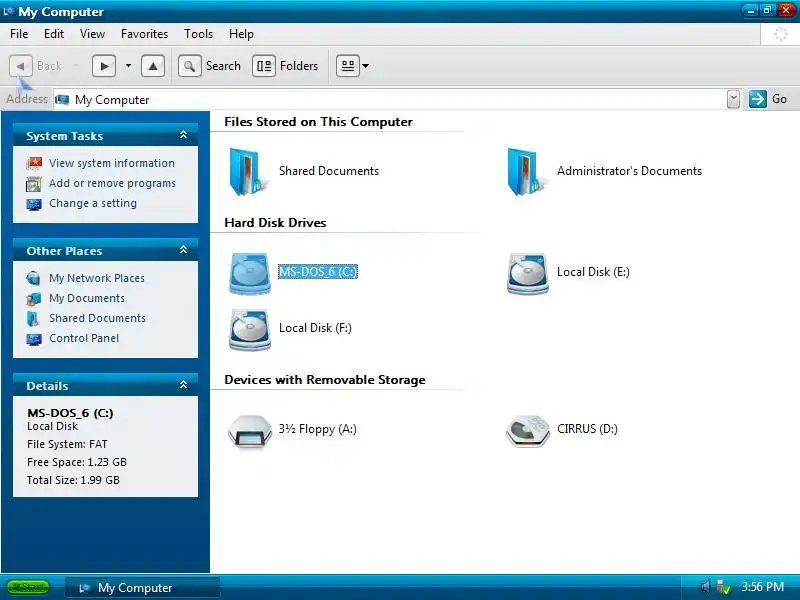Open Shared Documents in Other Places
800x600 pixels.
click(x=97, y=318)
